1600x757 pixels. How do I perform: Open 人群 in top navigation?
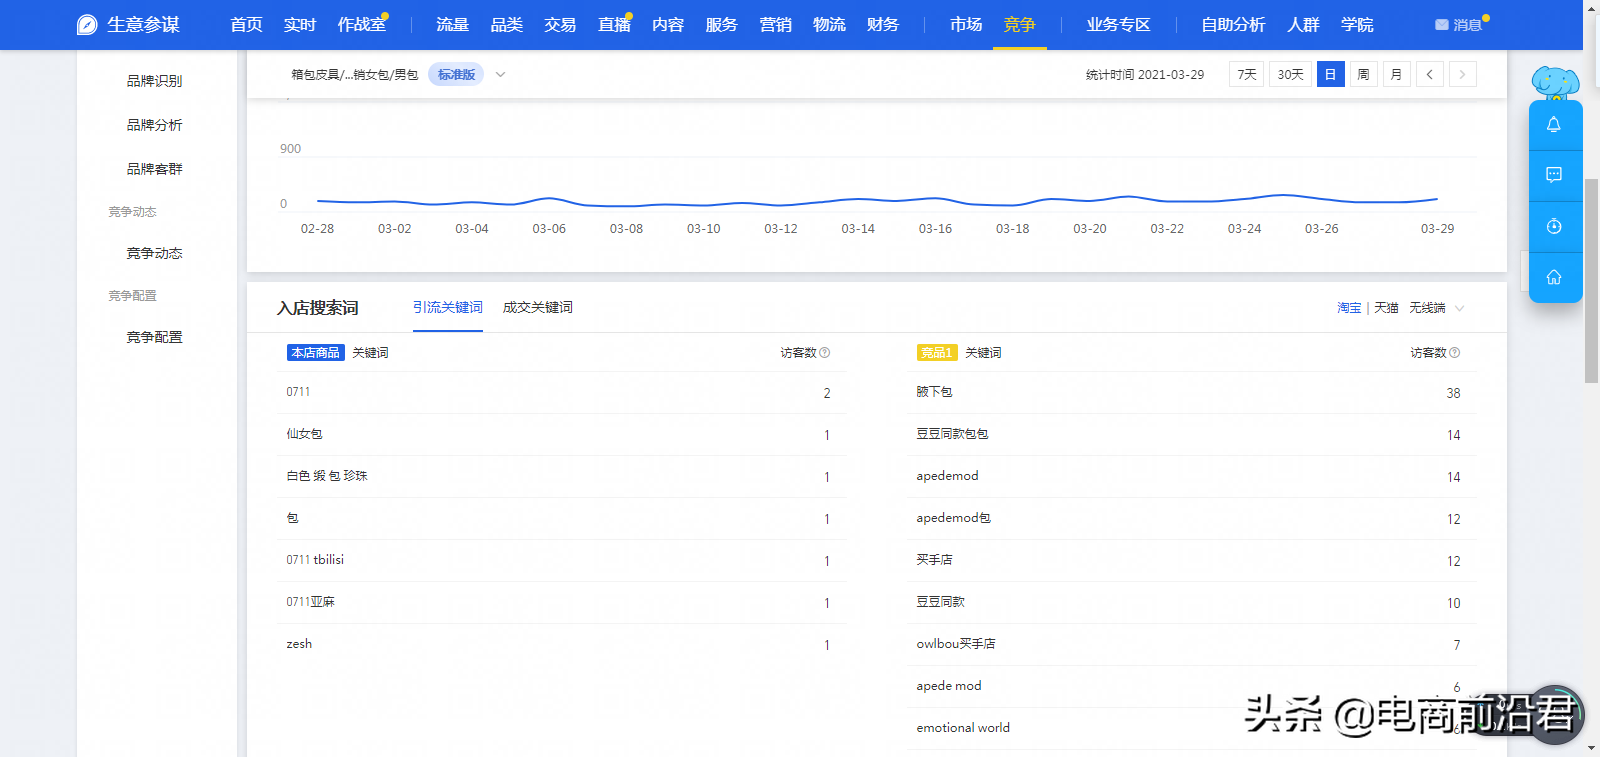tap(1303, 25)
